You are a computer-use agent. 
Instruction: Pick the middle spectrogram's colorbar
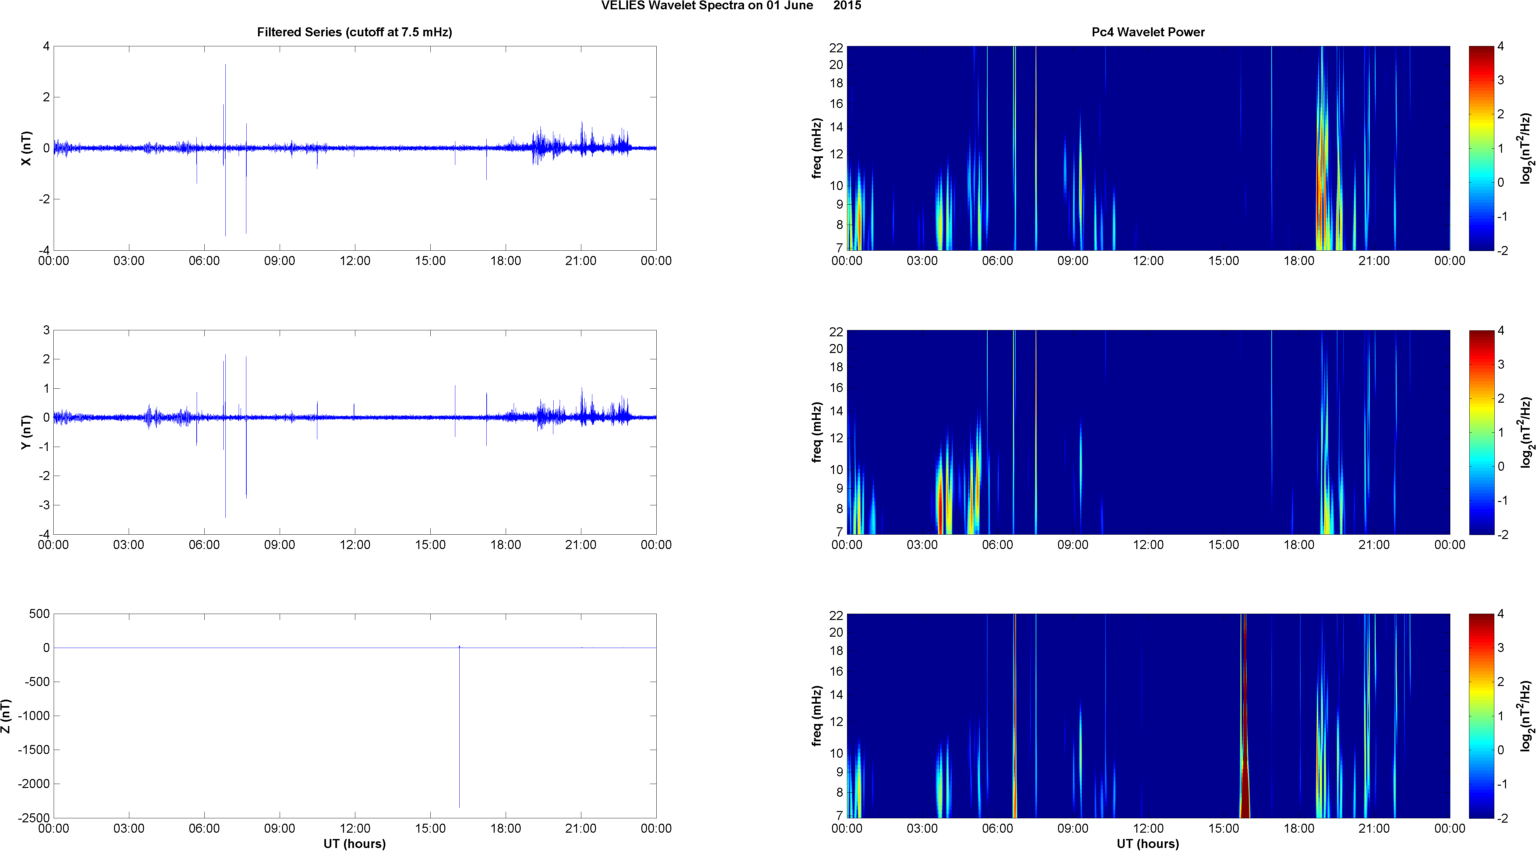[1482, 432]
